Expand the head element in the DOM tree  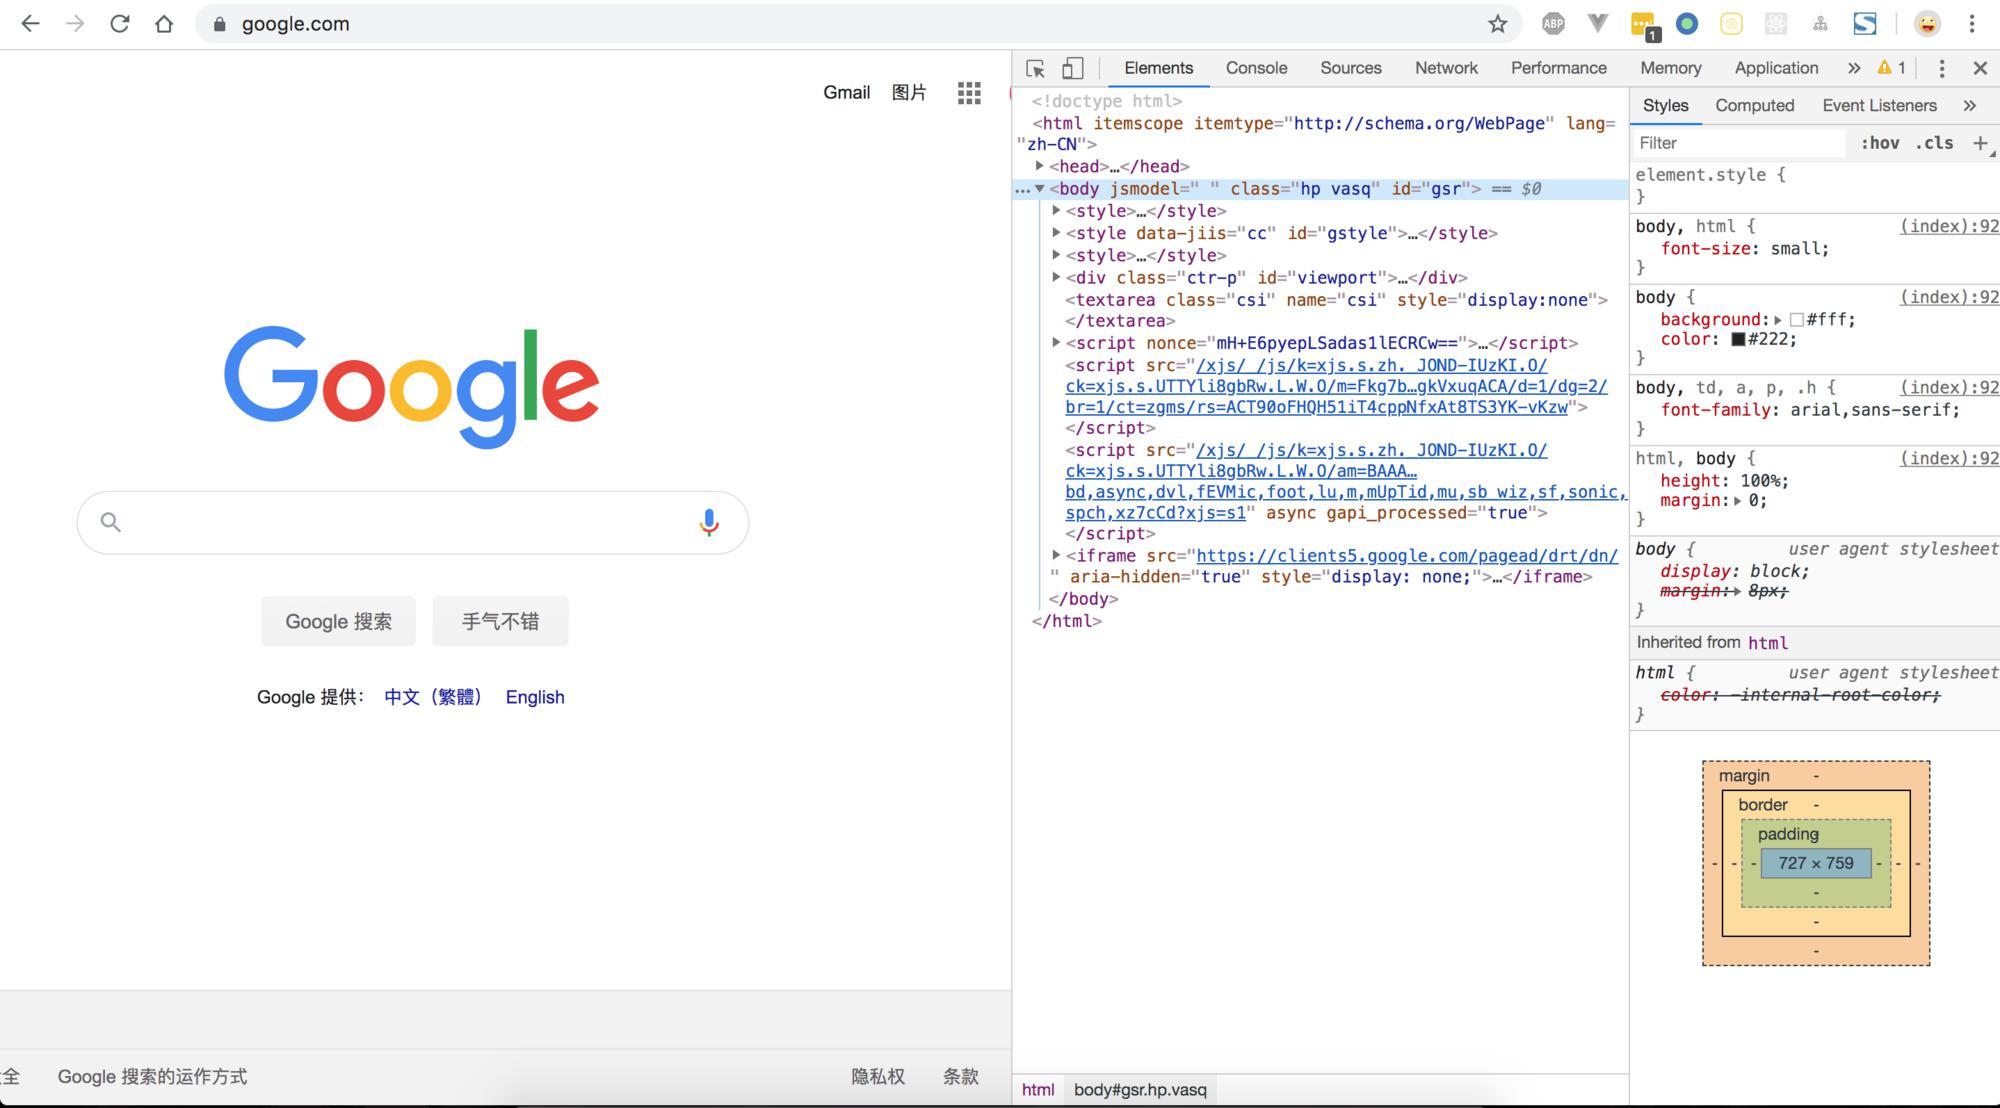(x=1040, y=166)
